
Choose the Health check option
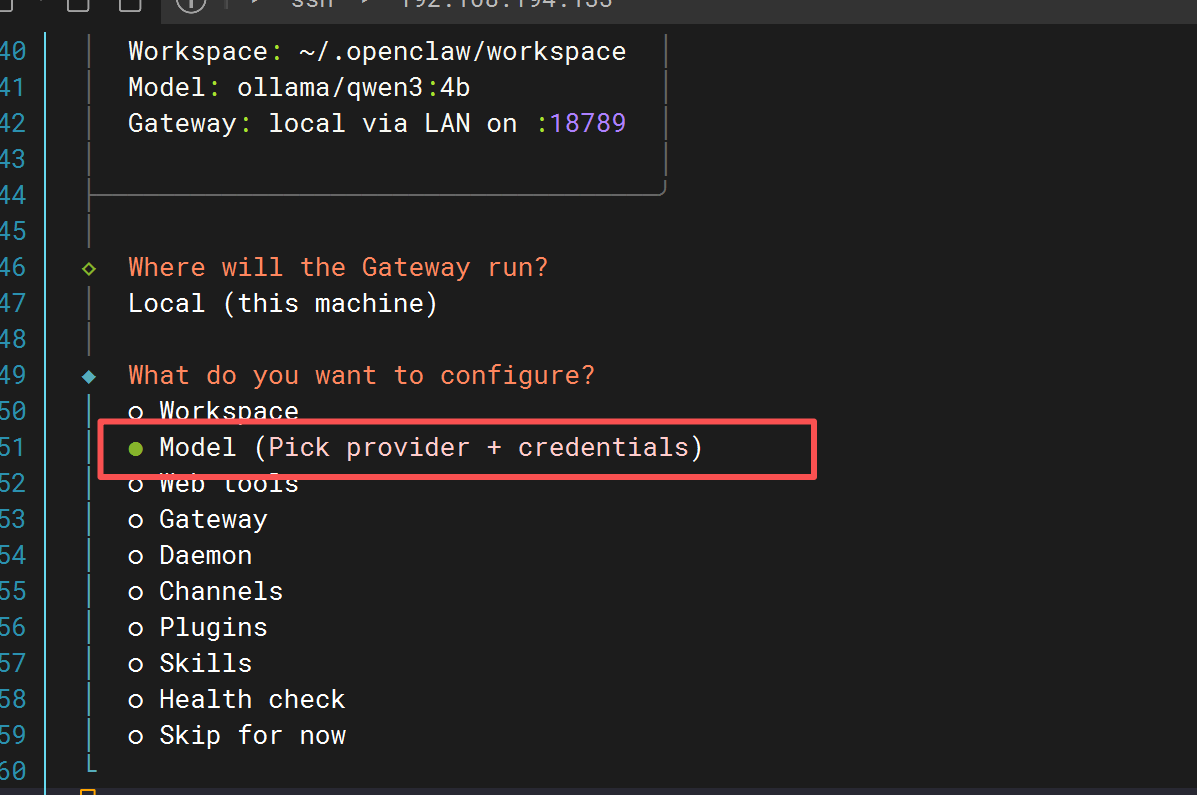237,700
